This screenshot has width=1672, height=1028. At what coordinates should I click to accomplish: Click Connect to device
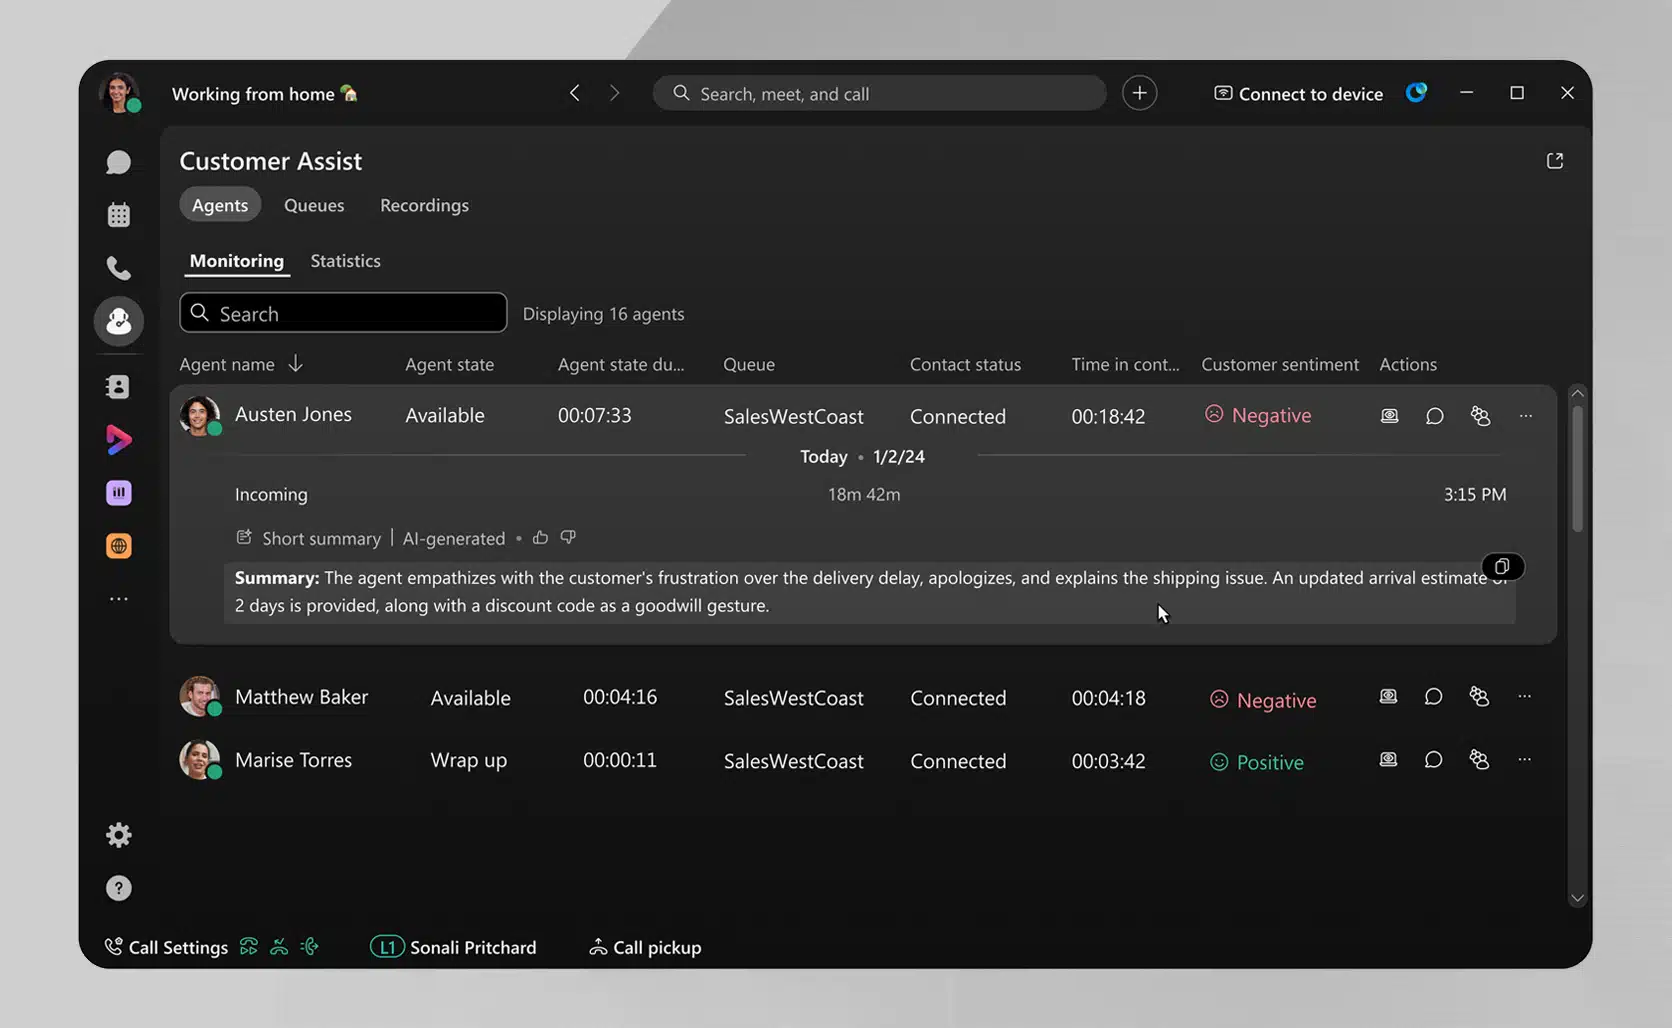pyautogui.click(x=1298, y=93)
